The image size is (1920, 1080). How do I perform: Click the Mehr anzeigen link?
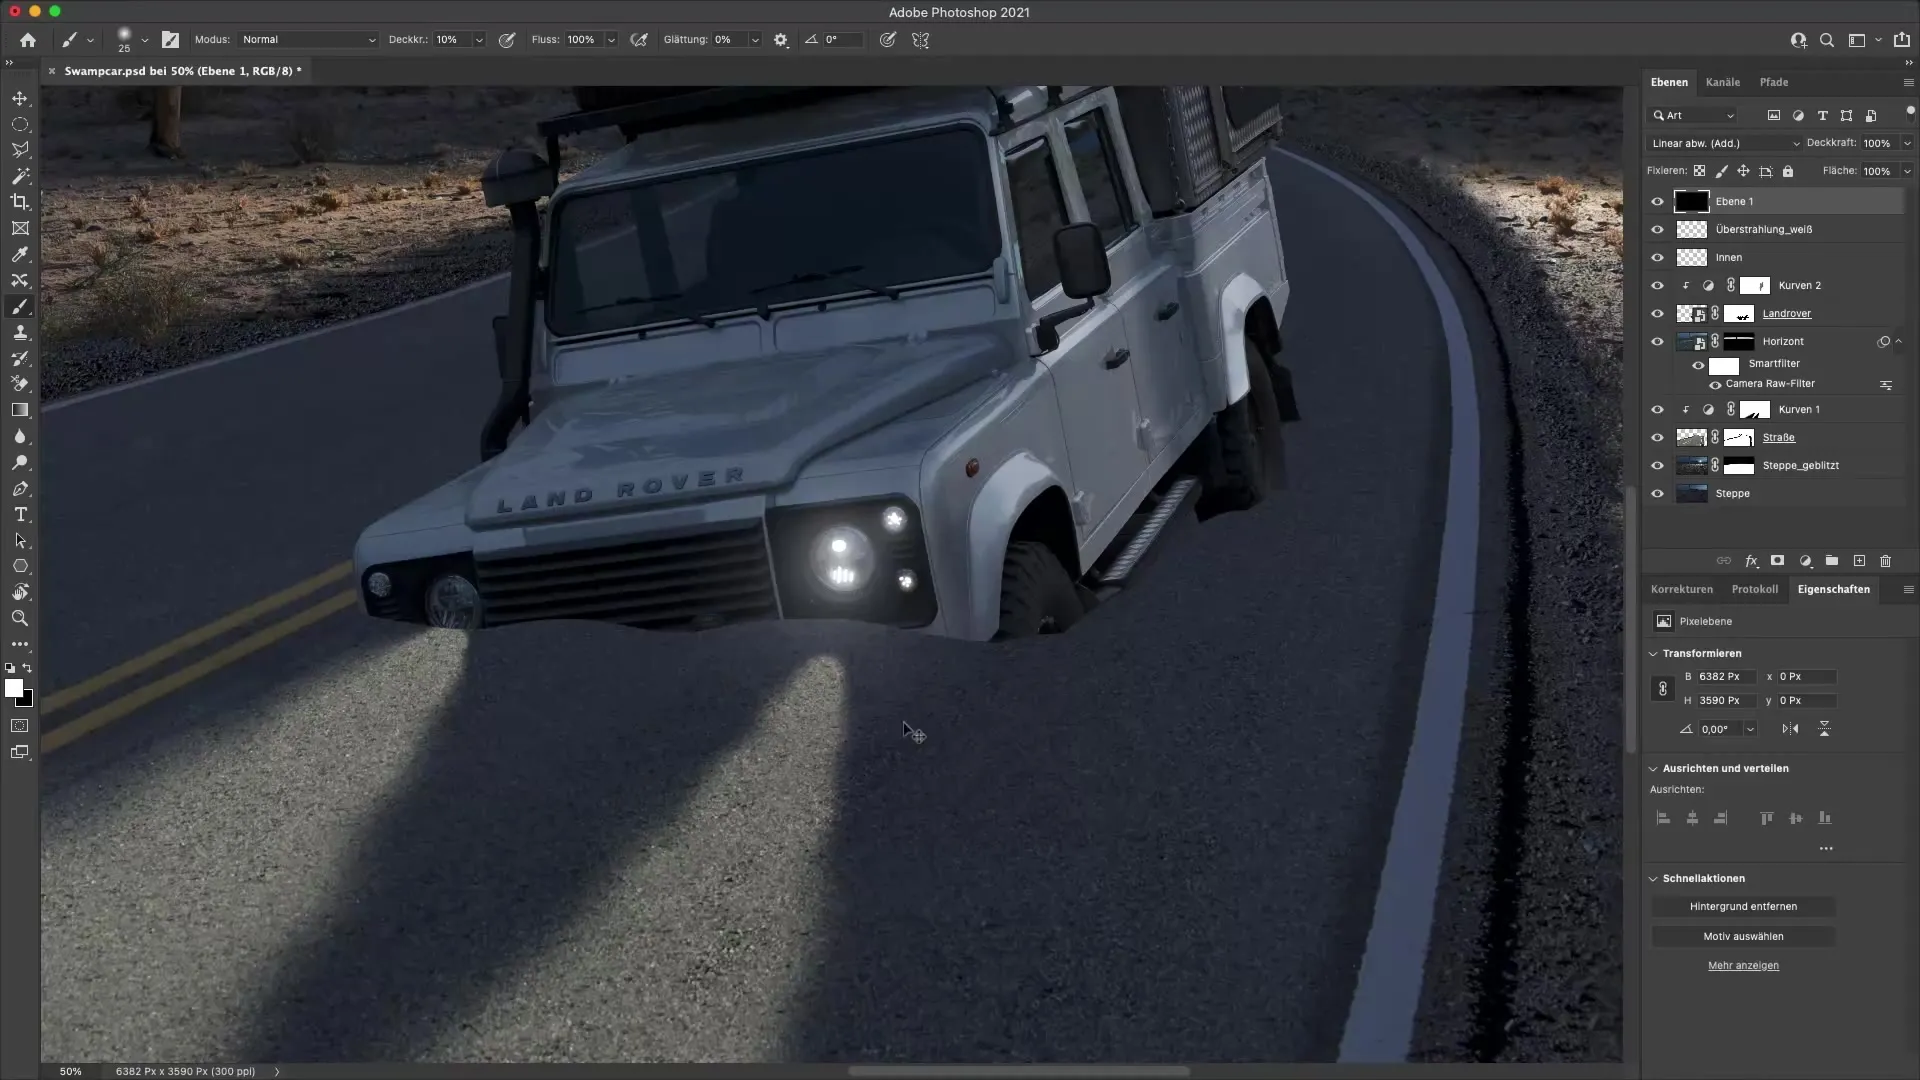point(1743,965)
